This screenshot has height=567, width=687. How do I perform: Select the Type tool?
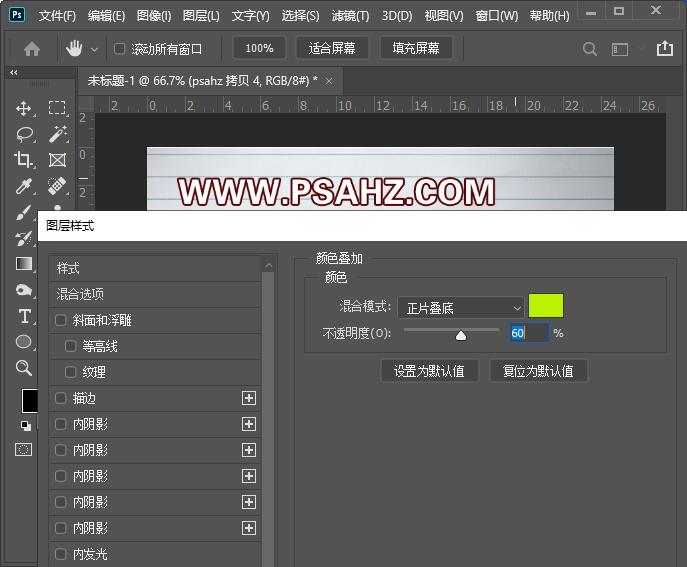point(24,316)
